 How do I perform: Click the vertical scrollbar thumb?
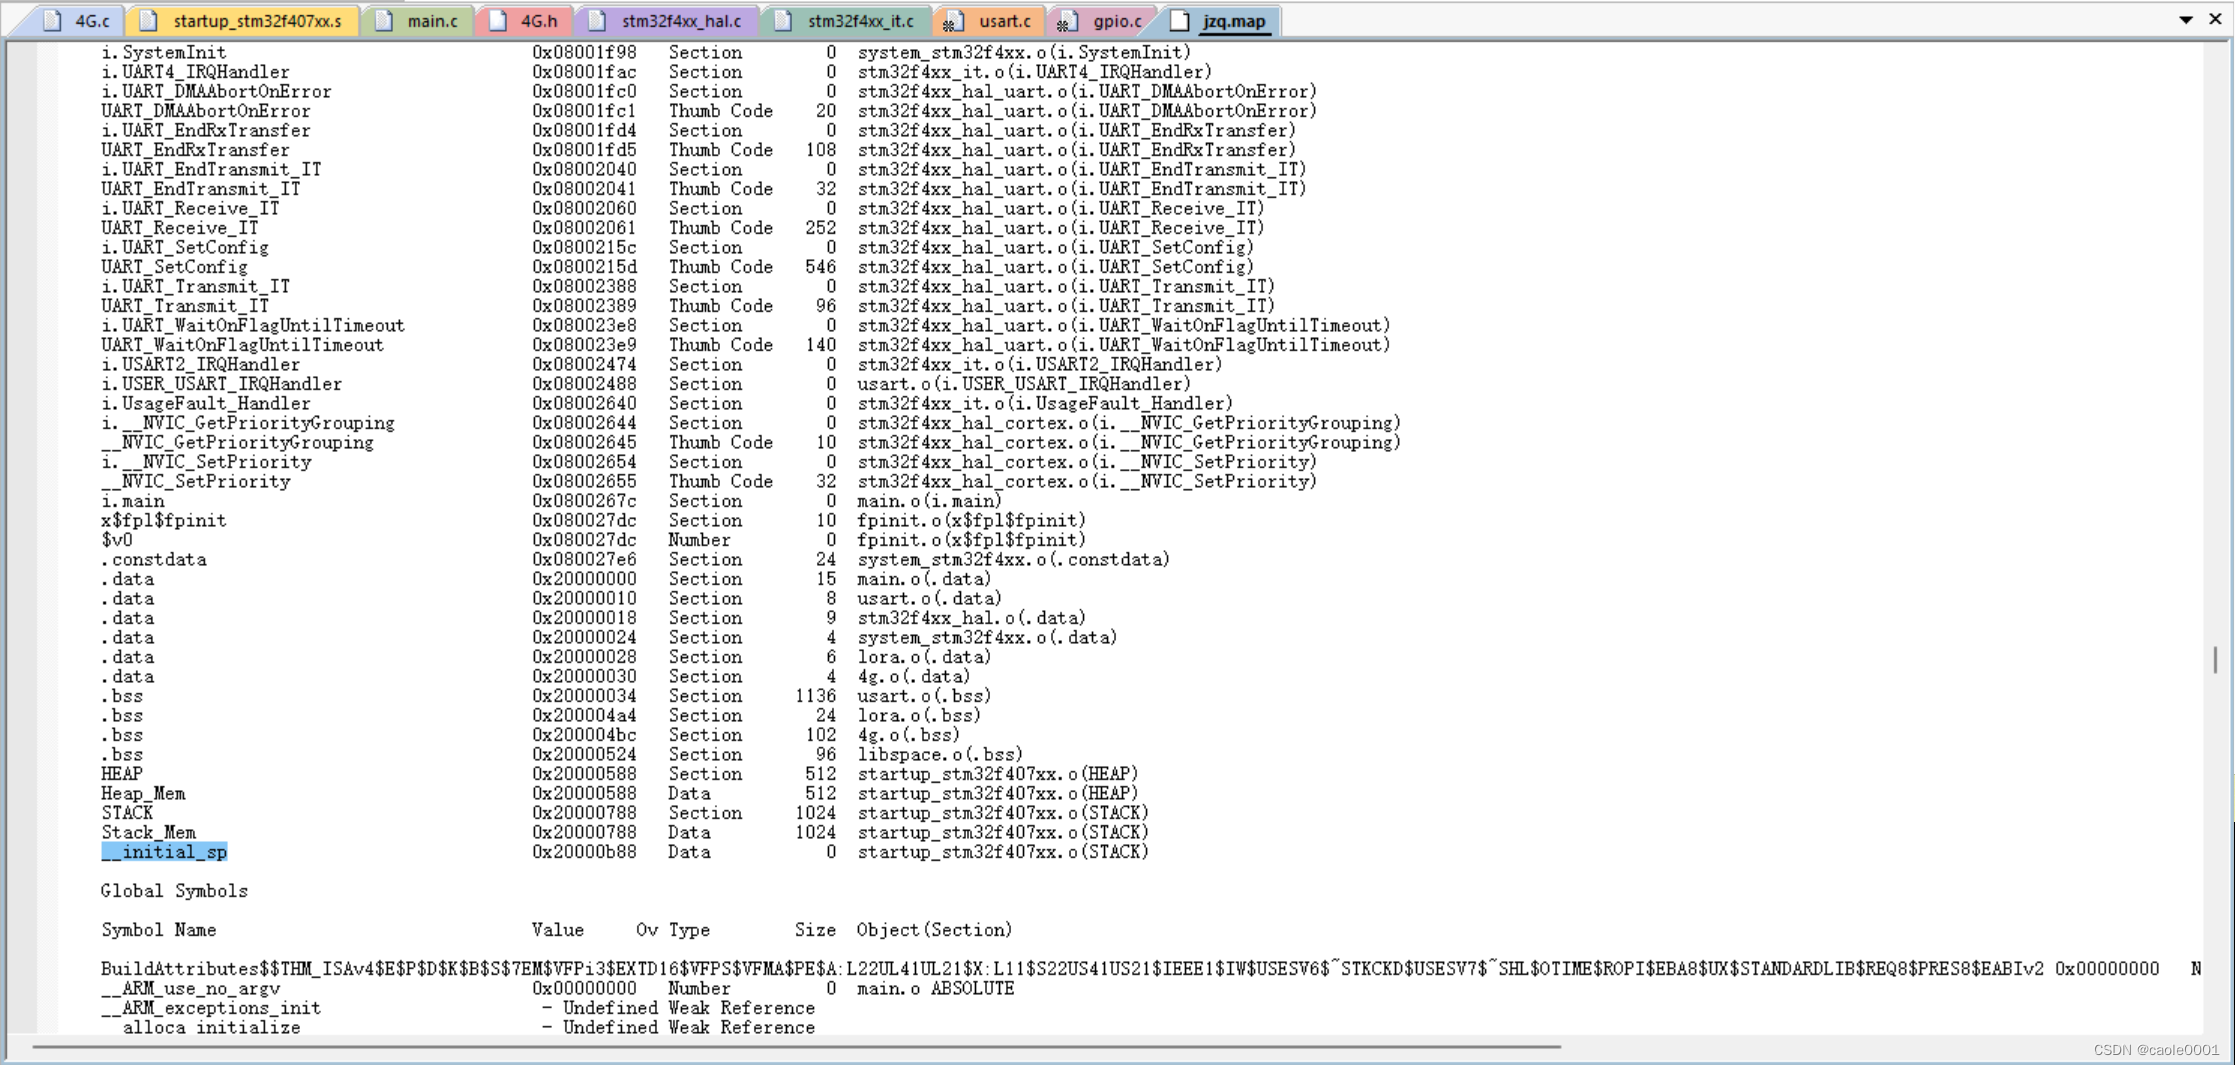[2216, 660]
